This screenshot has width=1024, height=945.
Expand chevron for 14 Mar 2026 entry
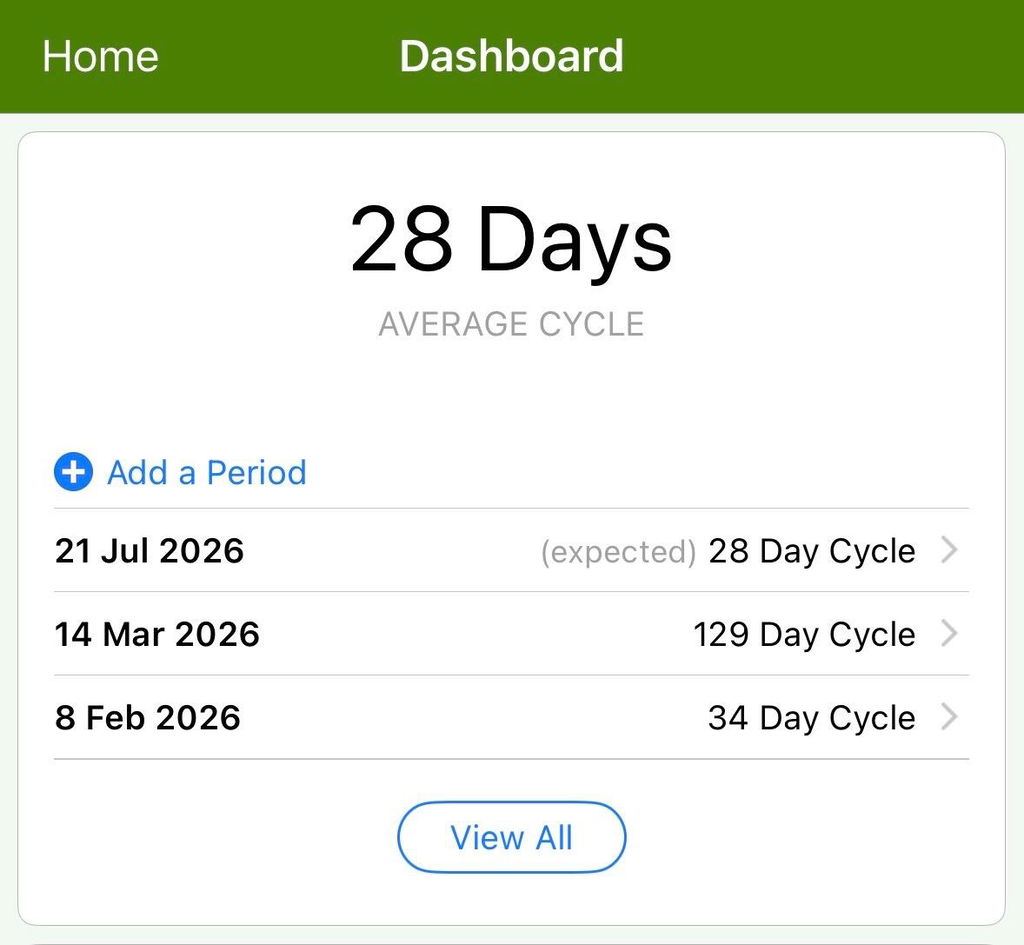tap(949, 633)
